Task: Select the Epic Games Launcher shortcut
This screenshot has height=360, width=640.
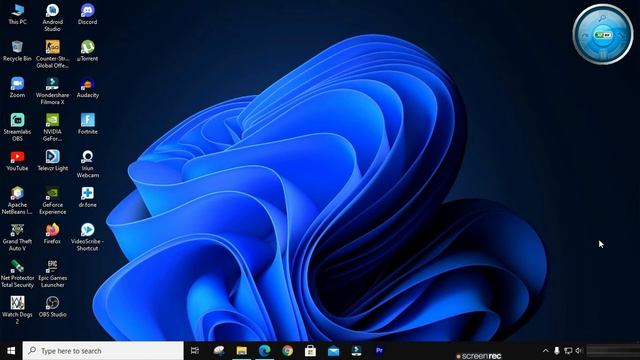Action: pos(53,273)
